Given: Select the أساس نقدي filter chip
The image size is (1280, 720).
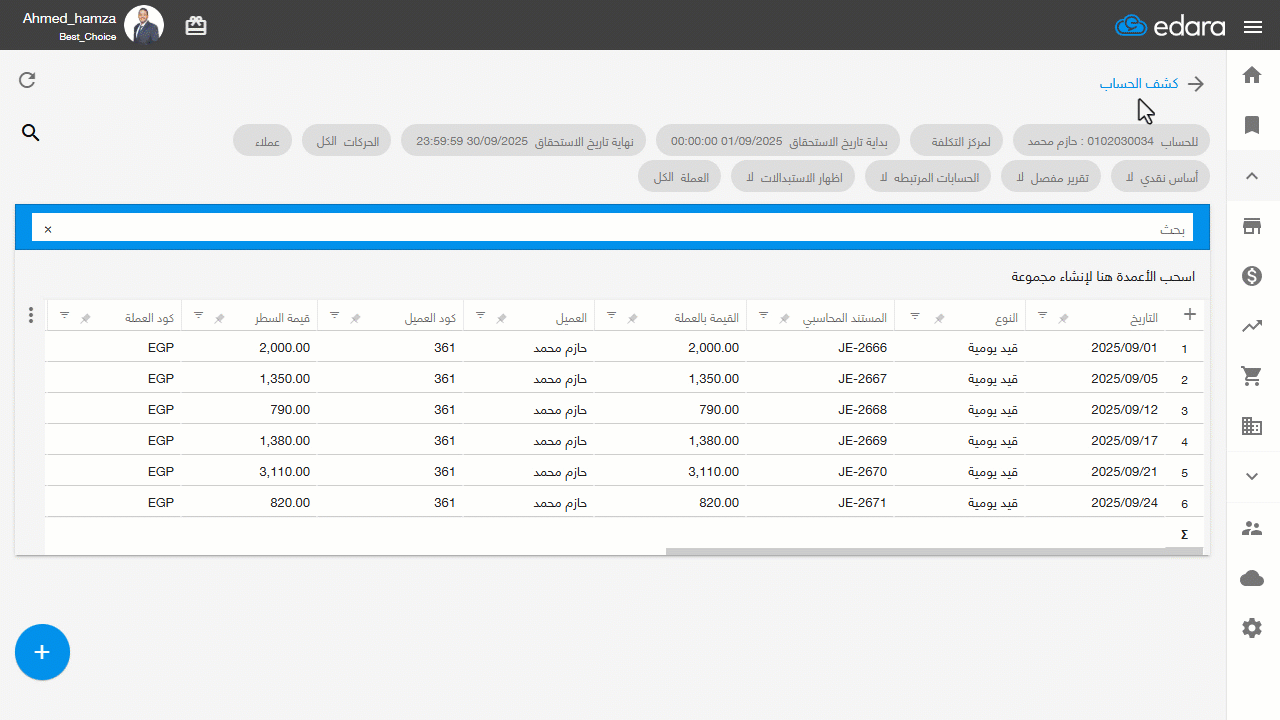Looking at the screenshot, I should [1160, 176].
